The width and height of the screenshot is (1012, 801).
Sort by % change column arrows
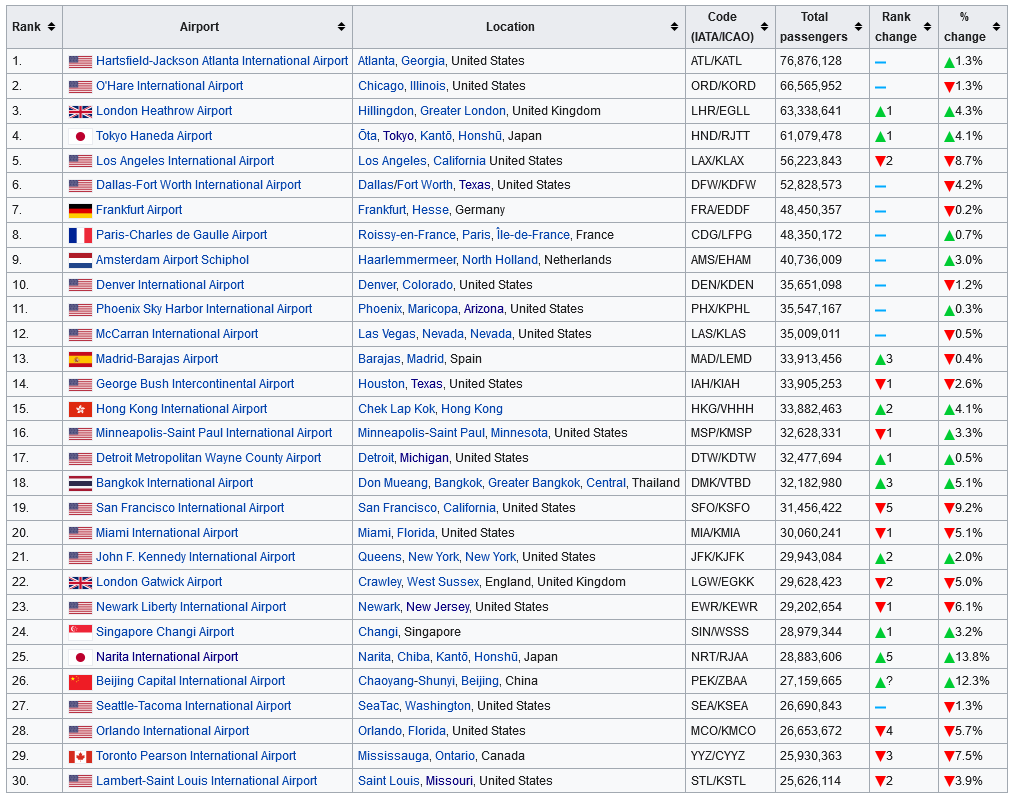[x=997, y=27]
